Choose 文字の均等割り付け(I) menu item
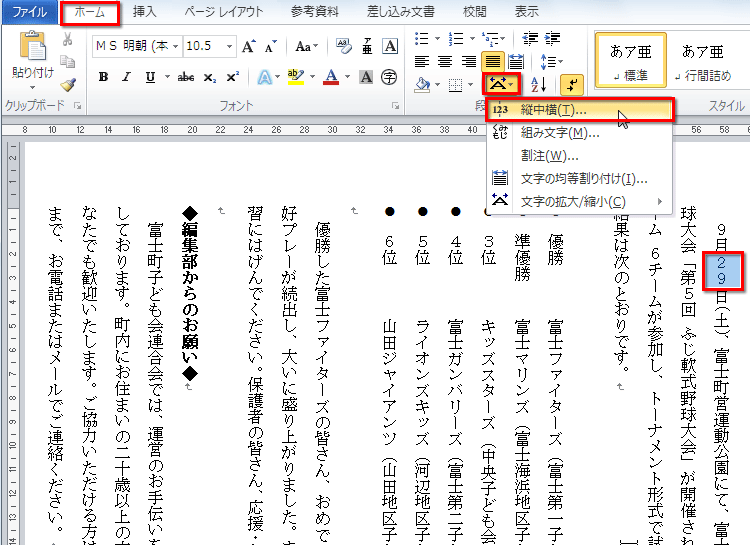 [580, 178]
